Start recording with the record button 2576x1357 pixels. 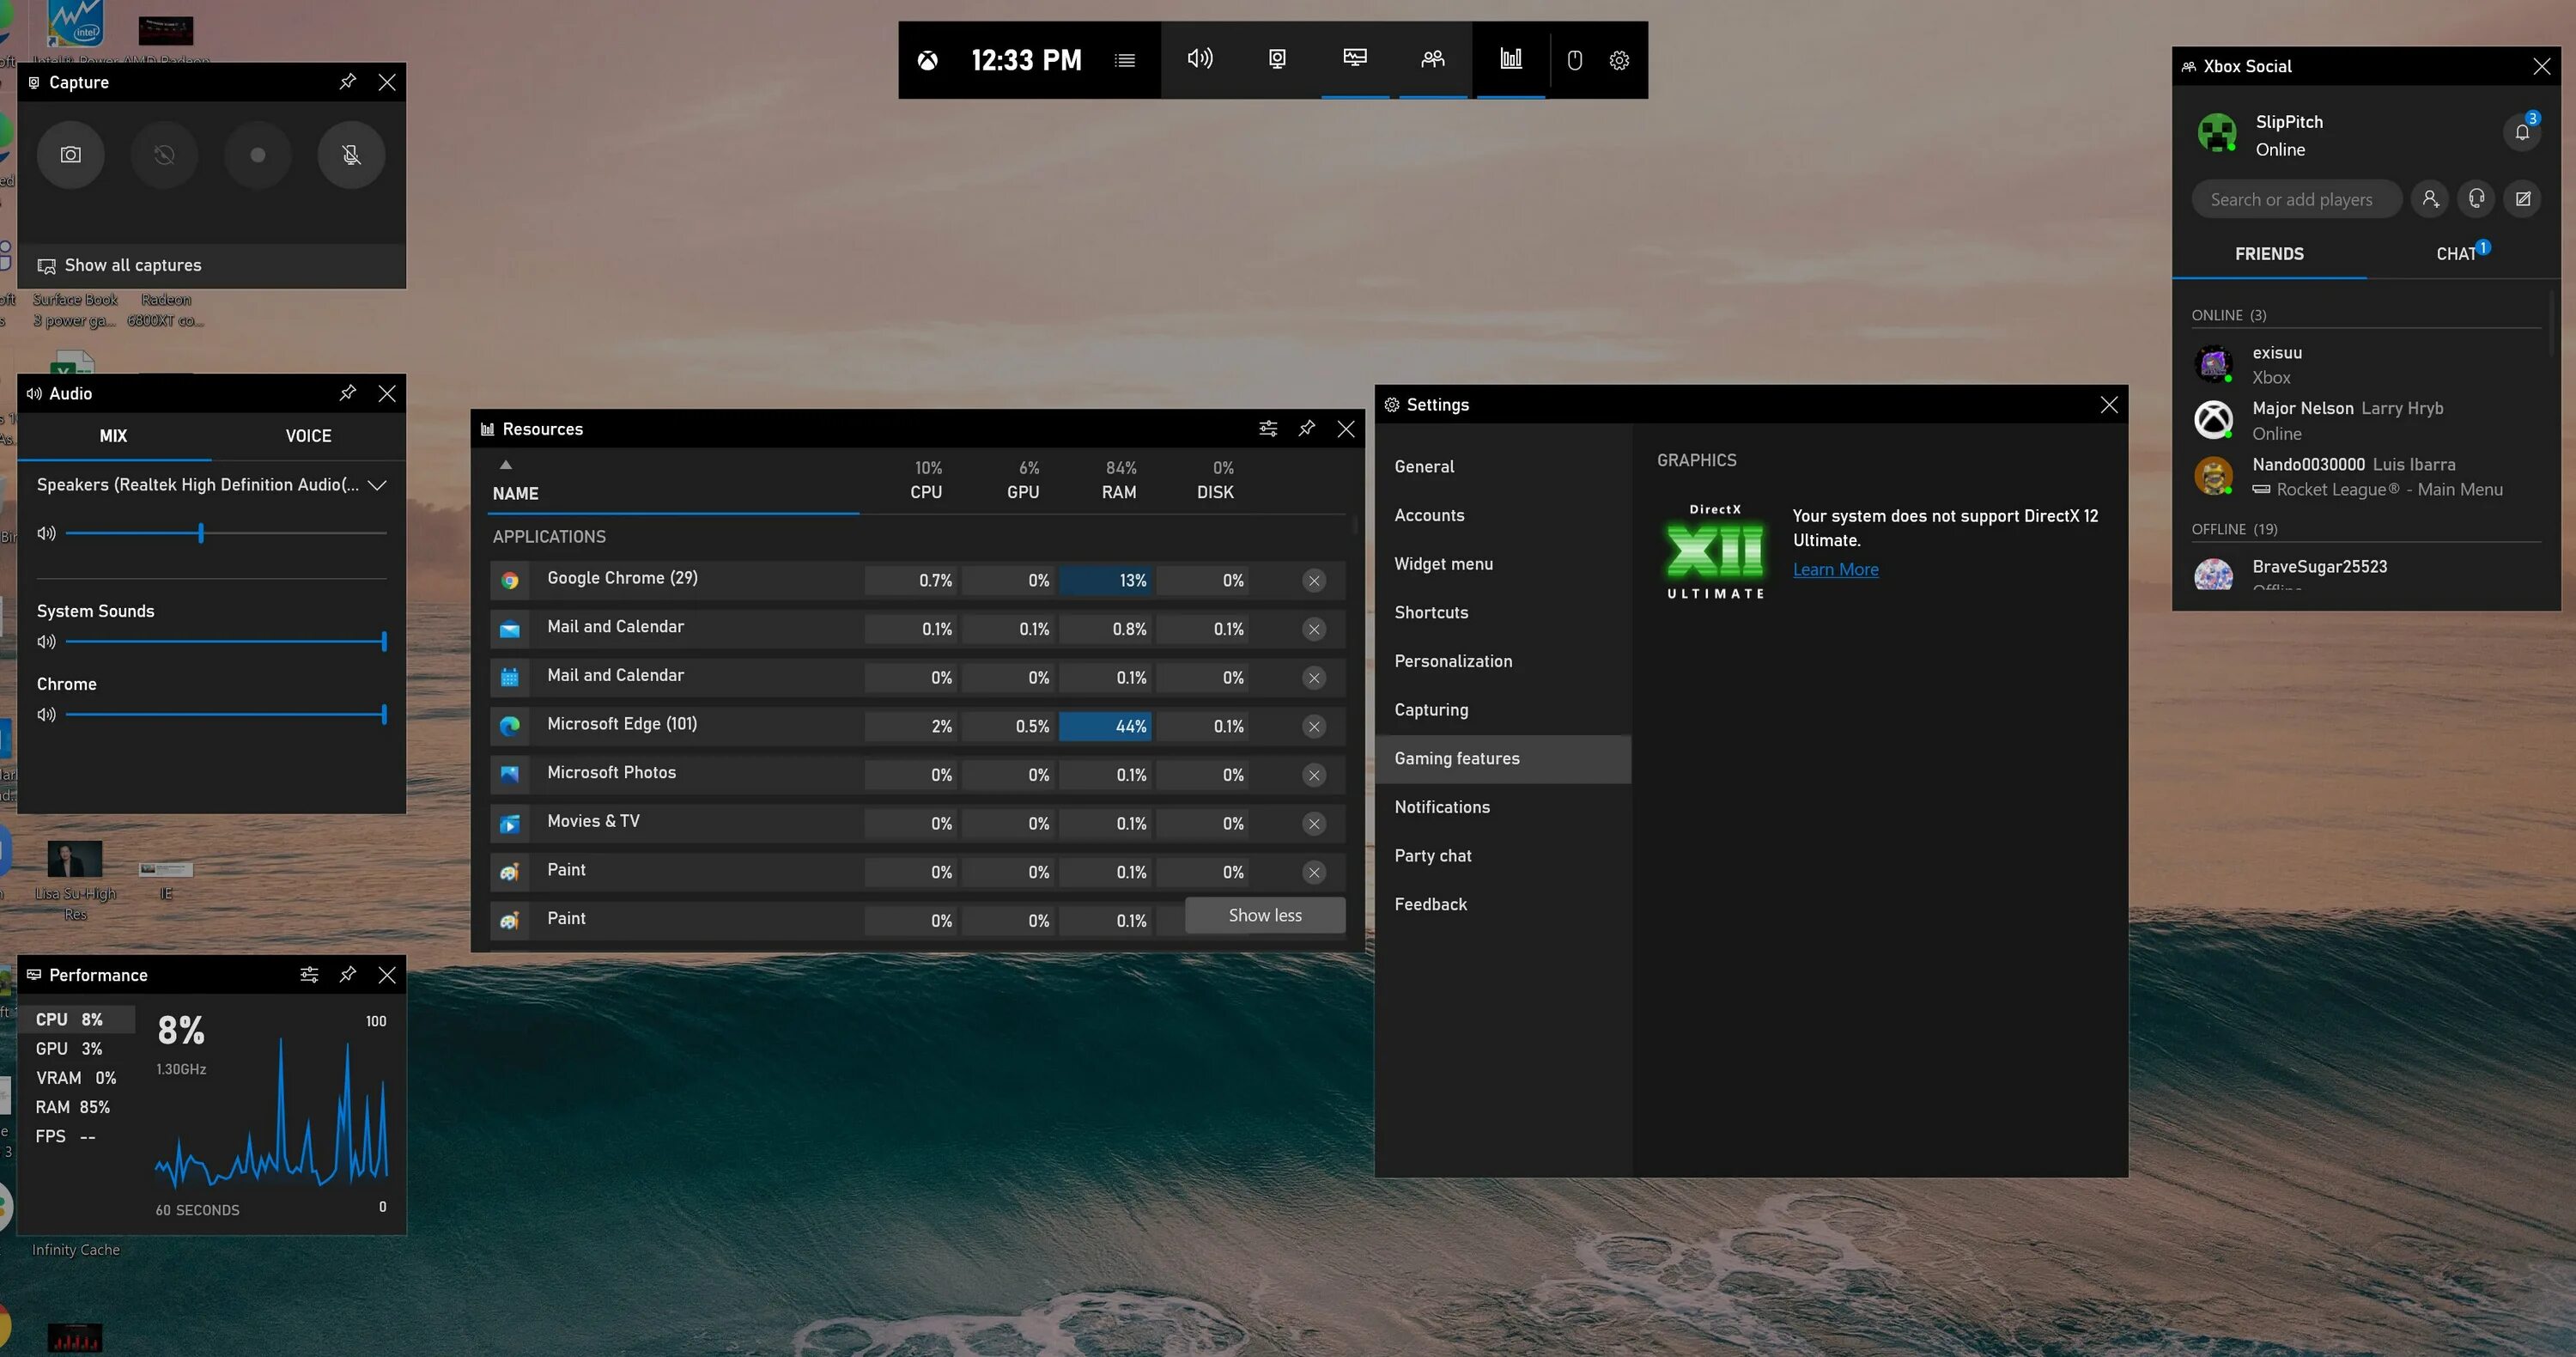click(257, 155)
